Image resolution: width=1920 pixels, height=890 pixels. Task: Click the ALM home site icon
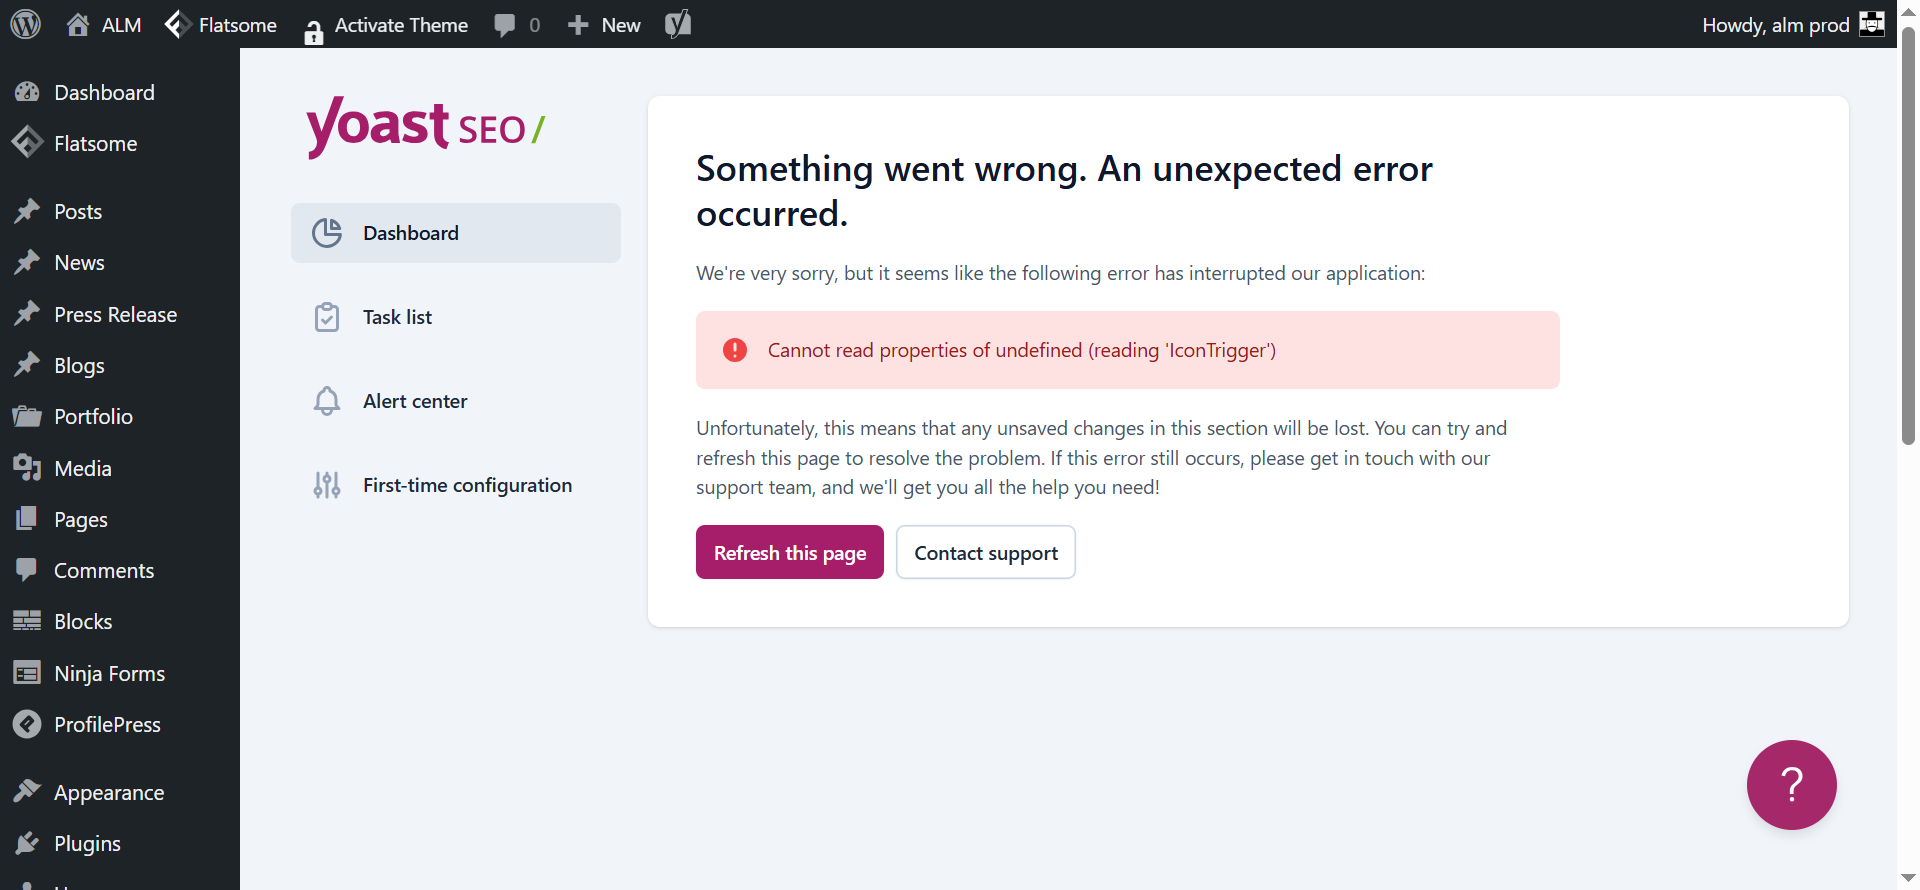[x=78, y=25]
